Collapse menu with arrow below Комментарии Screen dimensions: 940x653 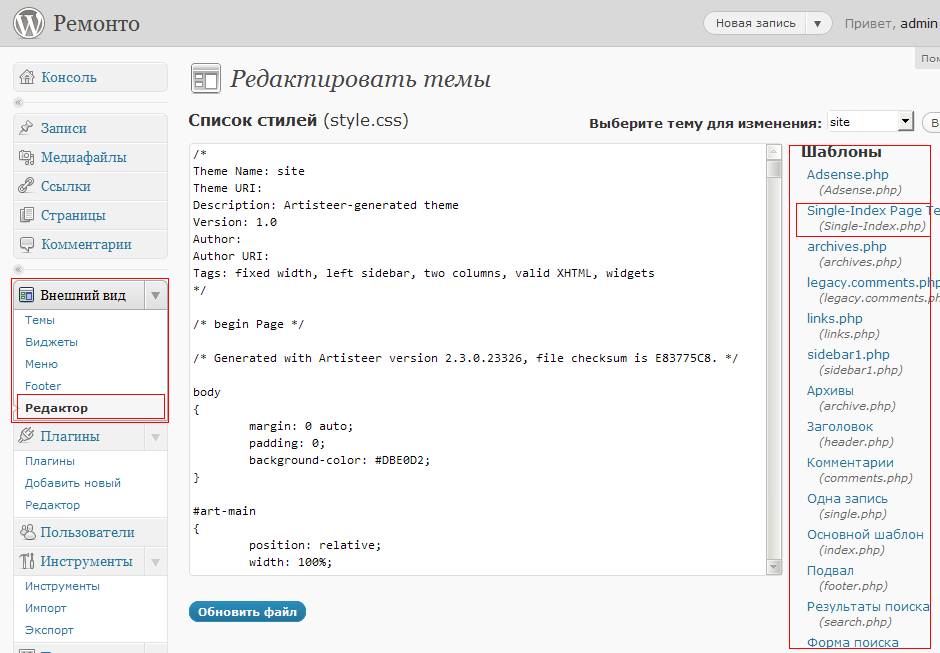(19, 269)
